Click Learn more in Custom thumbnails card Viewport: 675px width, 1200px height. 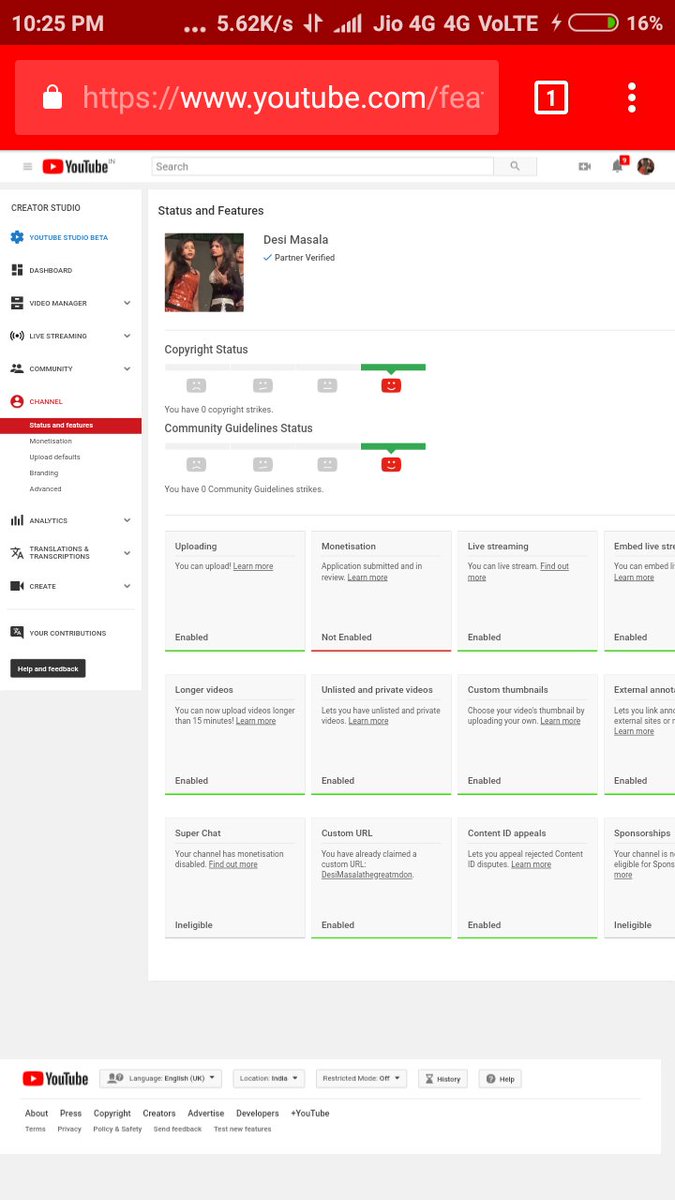click(560, 721)
